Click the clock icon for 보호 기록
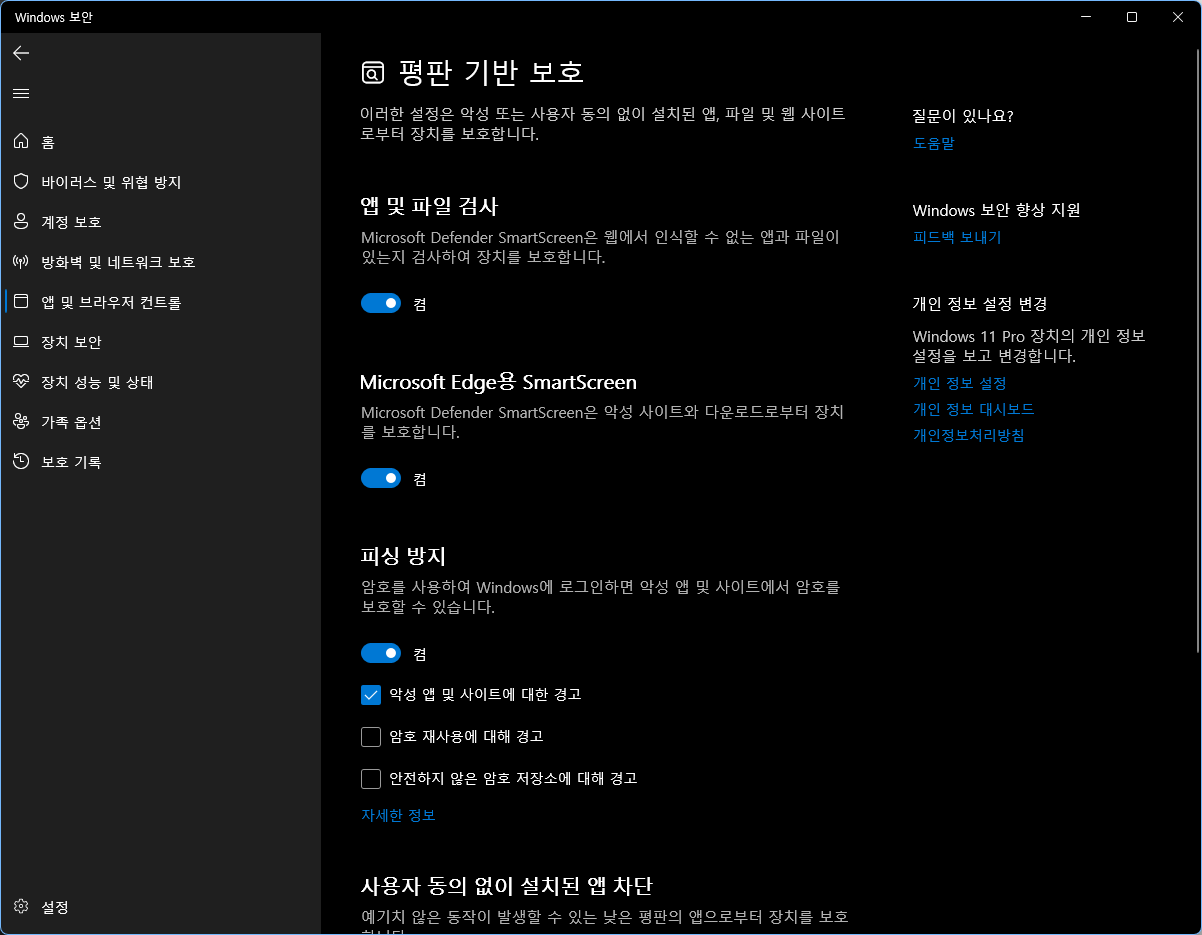 click(21, 462)
